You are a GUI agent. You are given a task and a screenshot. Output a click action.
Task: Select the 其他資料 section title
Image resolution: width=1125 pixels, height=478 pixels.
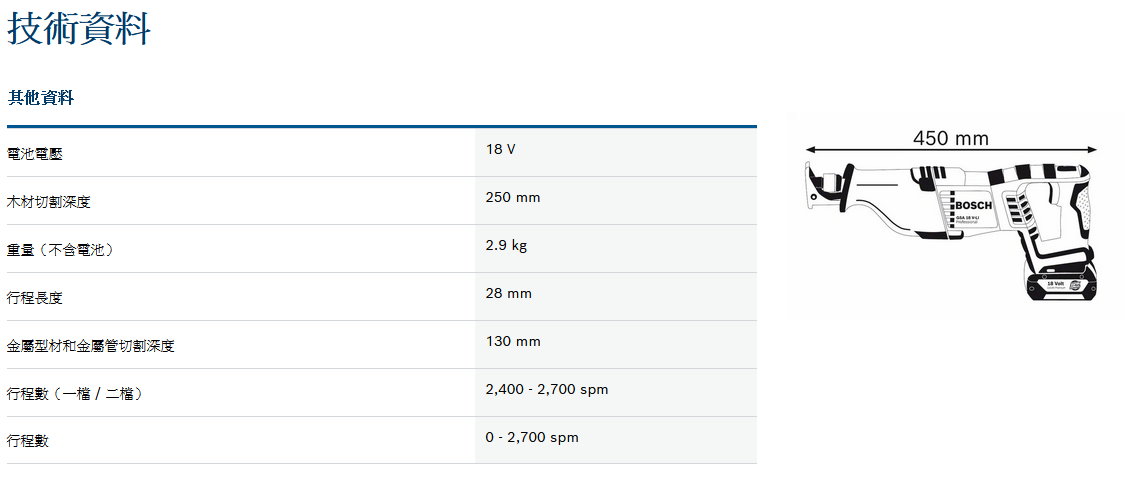(41, 98)
